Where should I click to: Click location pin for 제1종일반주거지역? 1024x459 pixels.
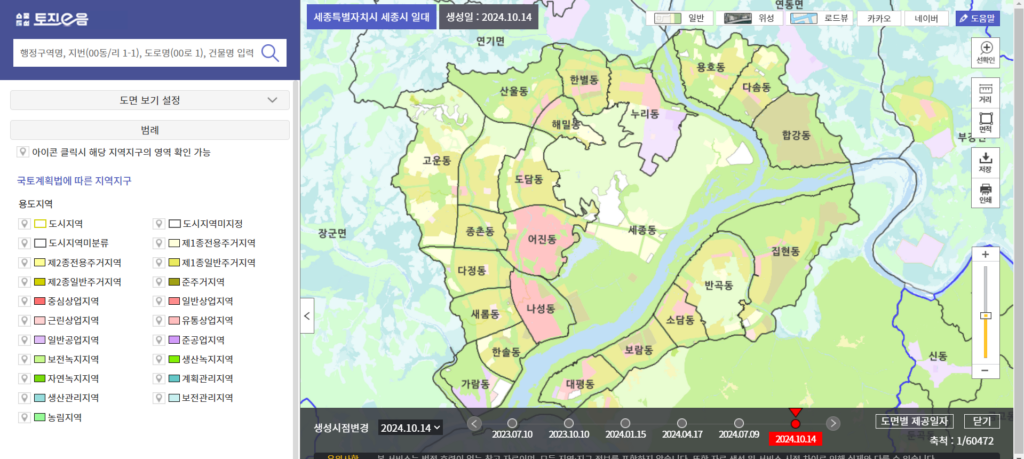[x=159, y=262]
